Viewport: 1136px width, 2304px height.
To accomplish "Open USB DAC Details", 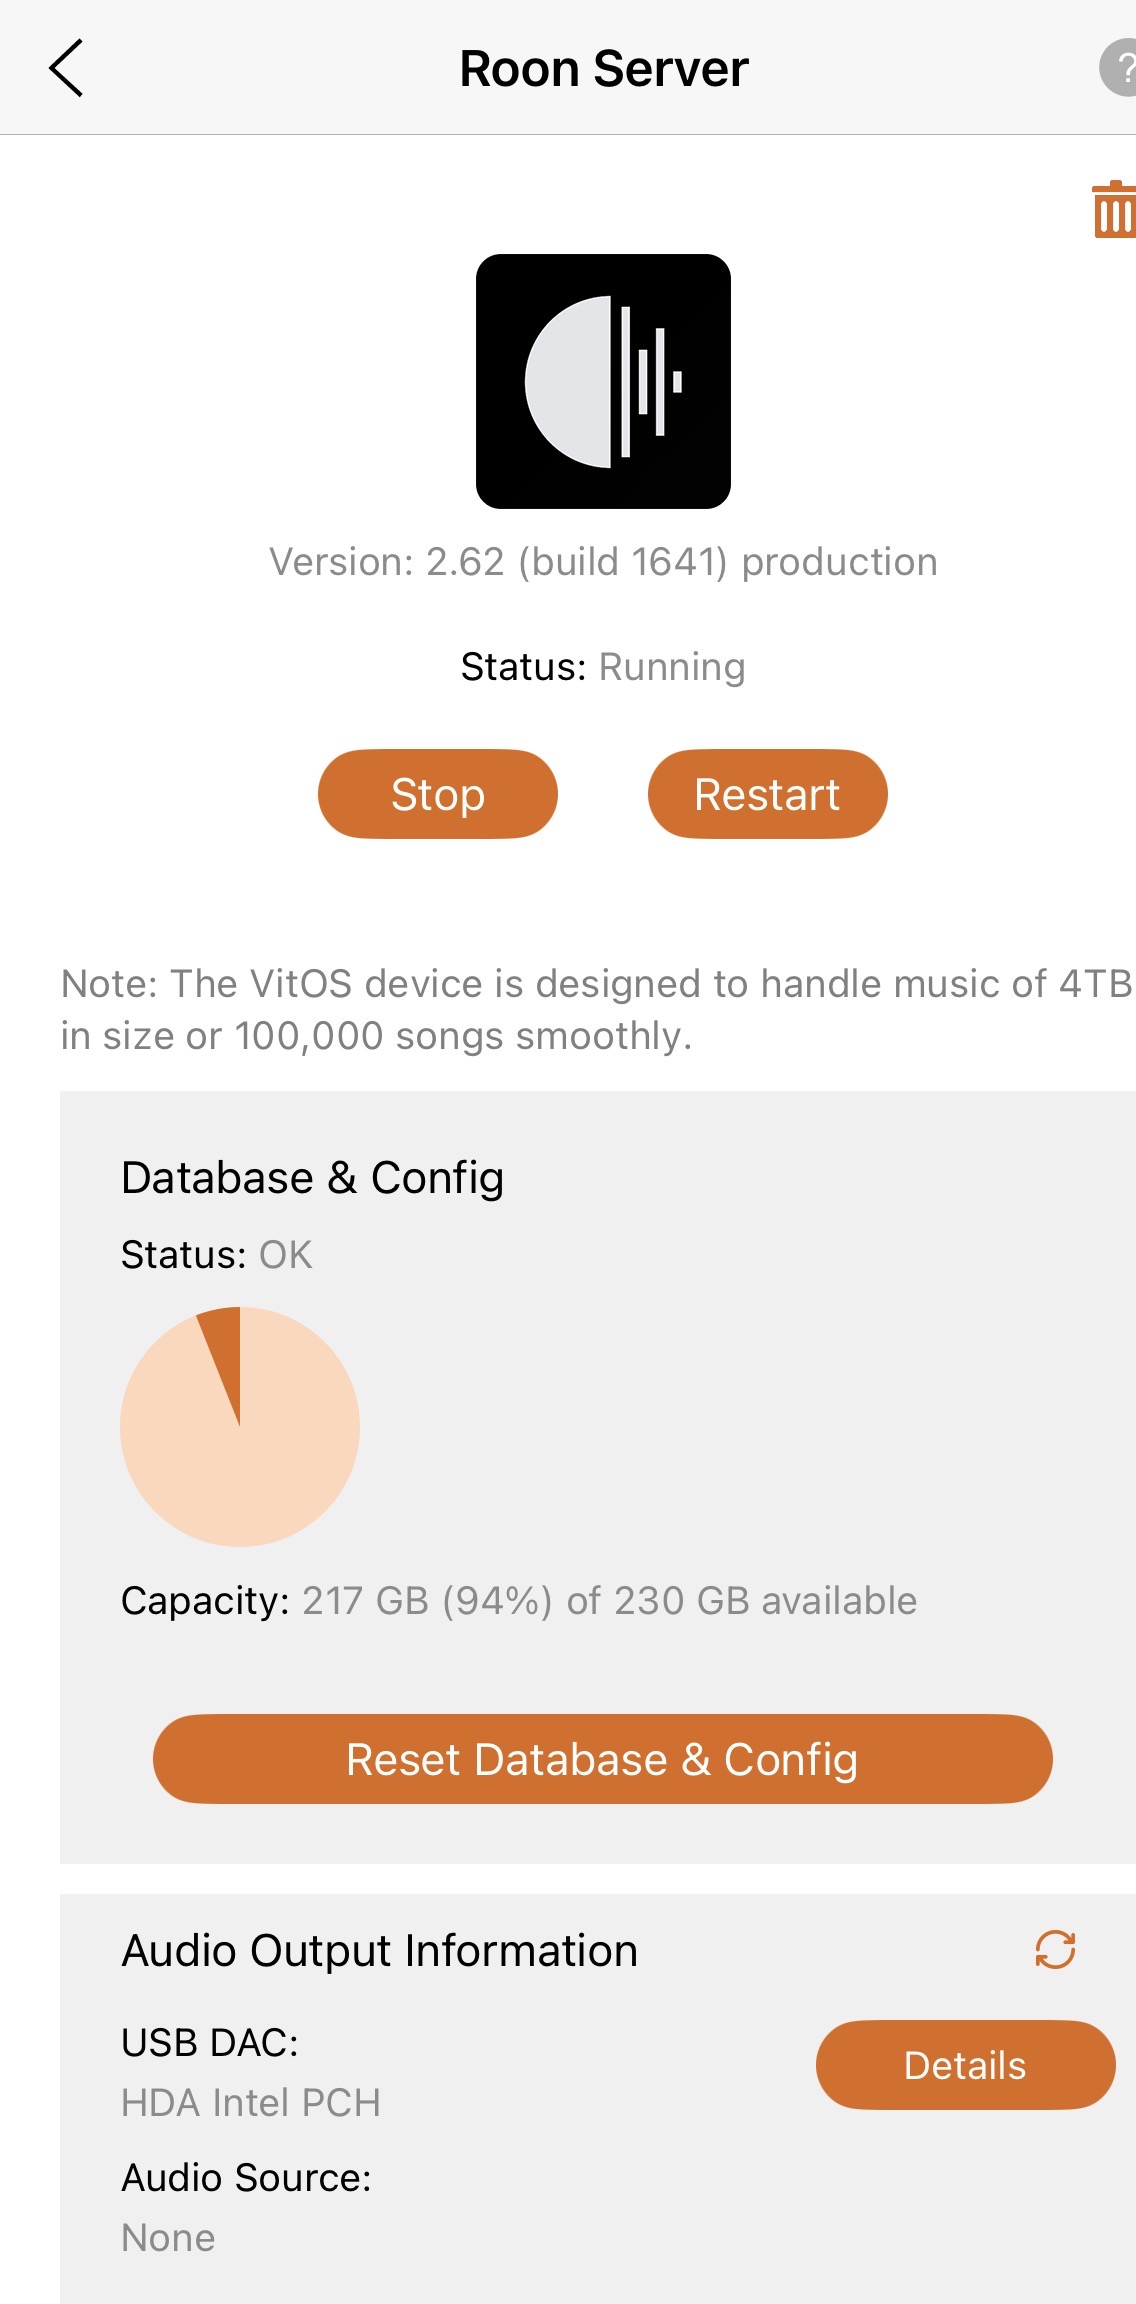I will coord(965,2065).
